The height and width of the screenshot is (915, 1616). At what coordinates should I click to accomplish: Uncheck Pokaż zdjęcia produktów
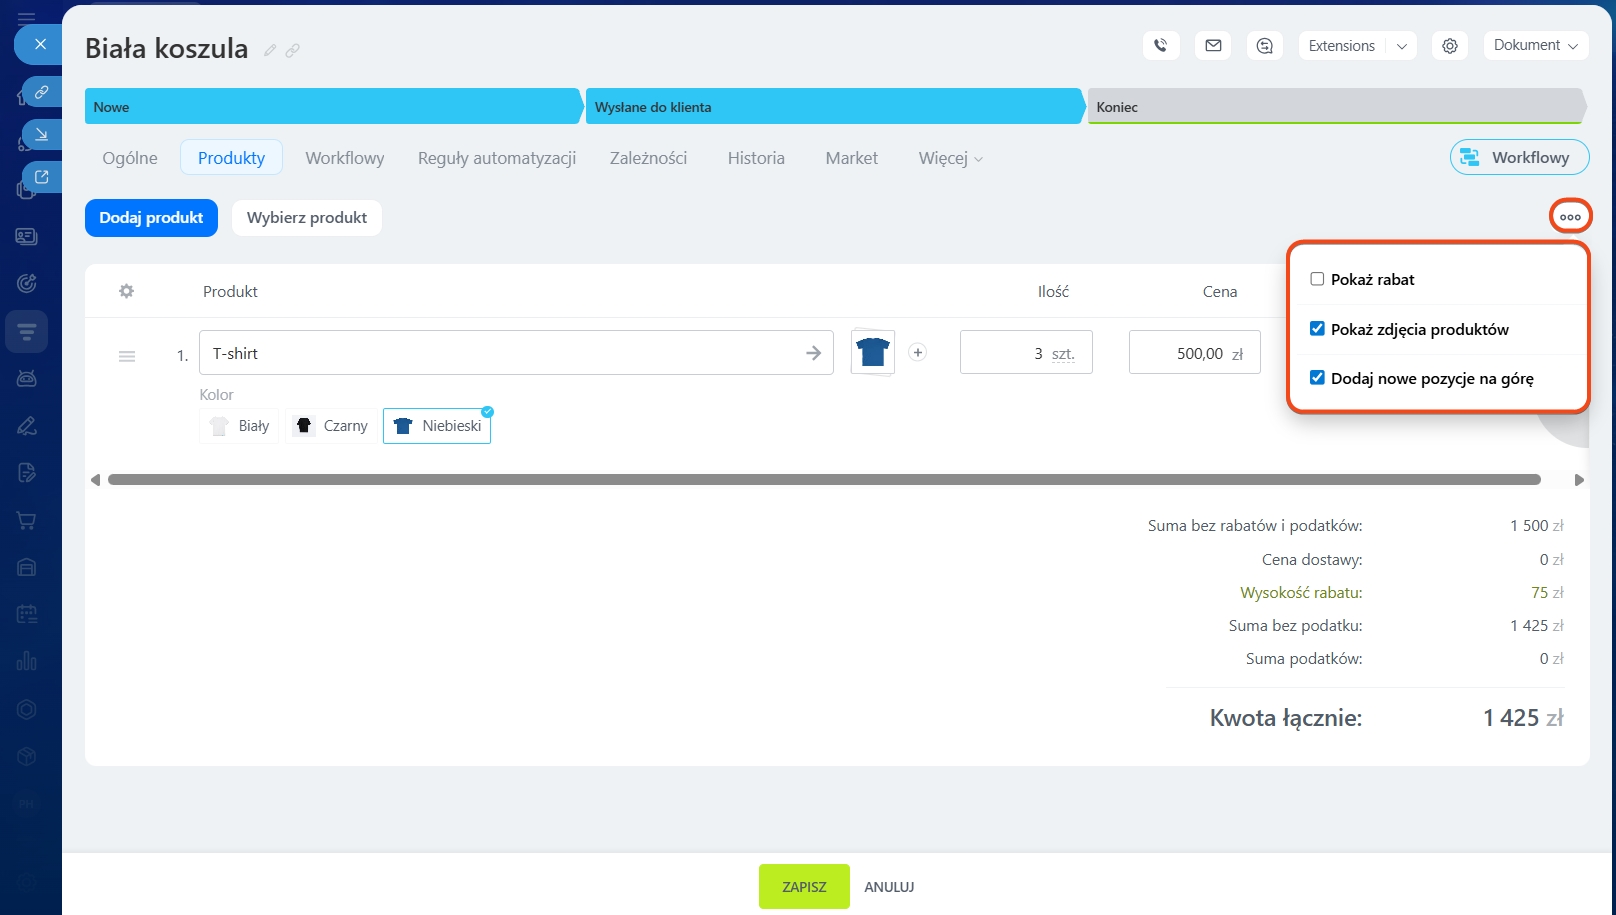coord(1317,329)
